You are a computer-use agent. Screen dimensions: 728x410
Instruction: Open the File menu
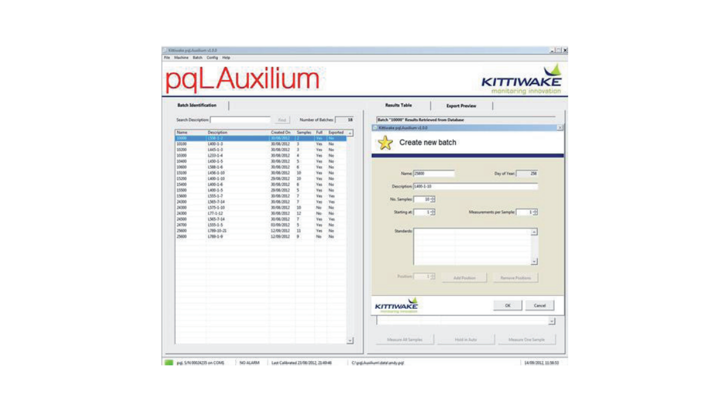tap(167, 57)
